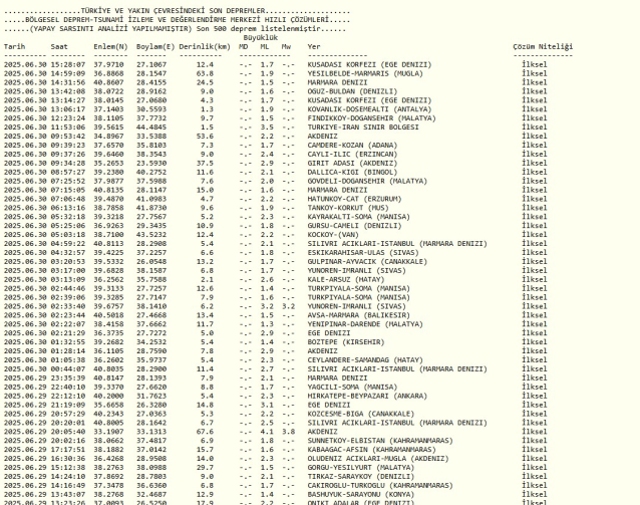This screenshot has width=640, height=505.
Task: Select the 'Enlem(N)' column heading
Action: point(111,47)
